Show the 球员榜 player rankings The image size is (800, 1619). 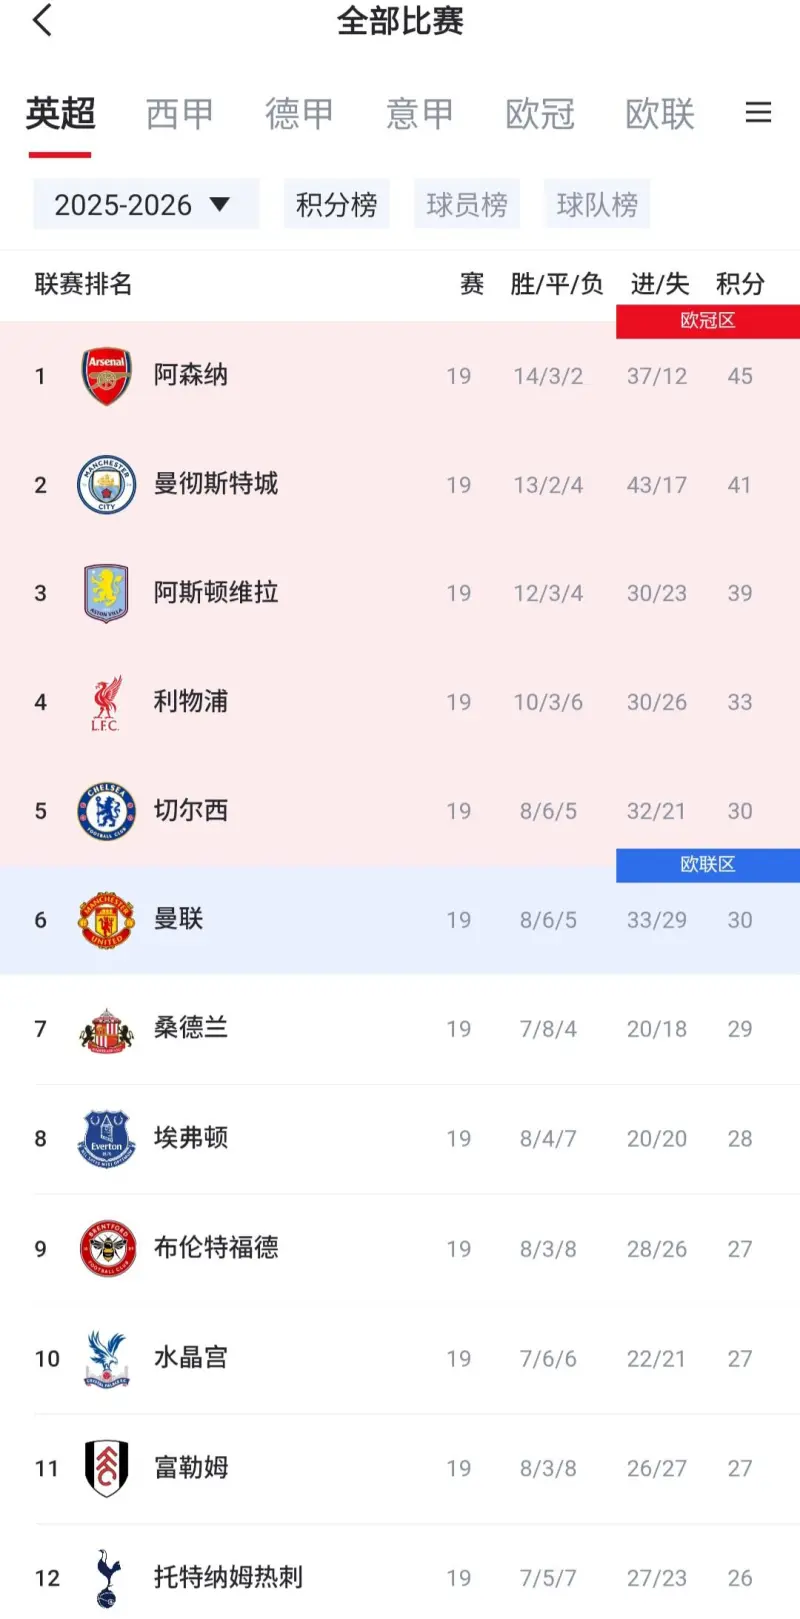[x=467, y=205]
